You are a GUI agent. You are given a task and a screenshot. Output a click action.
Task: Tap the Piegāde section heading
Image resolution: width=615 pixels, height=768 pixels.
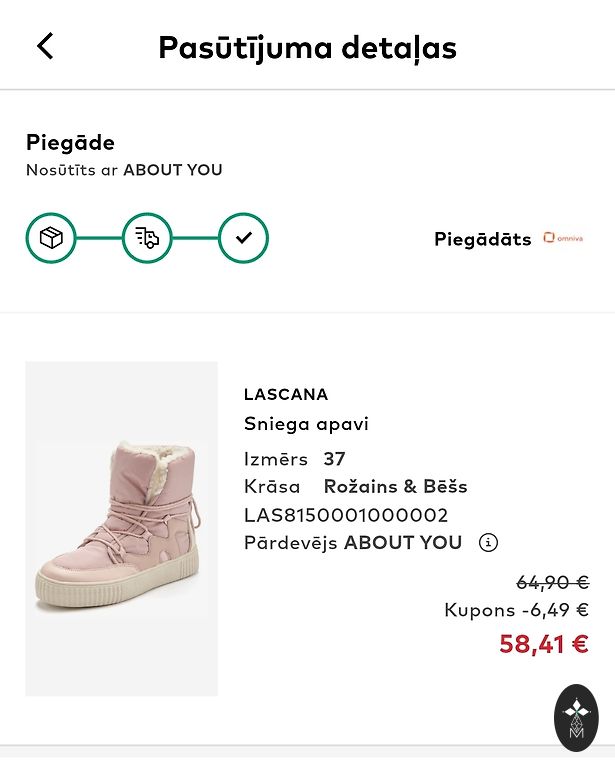70,143
